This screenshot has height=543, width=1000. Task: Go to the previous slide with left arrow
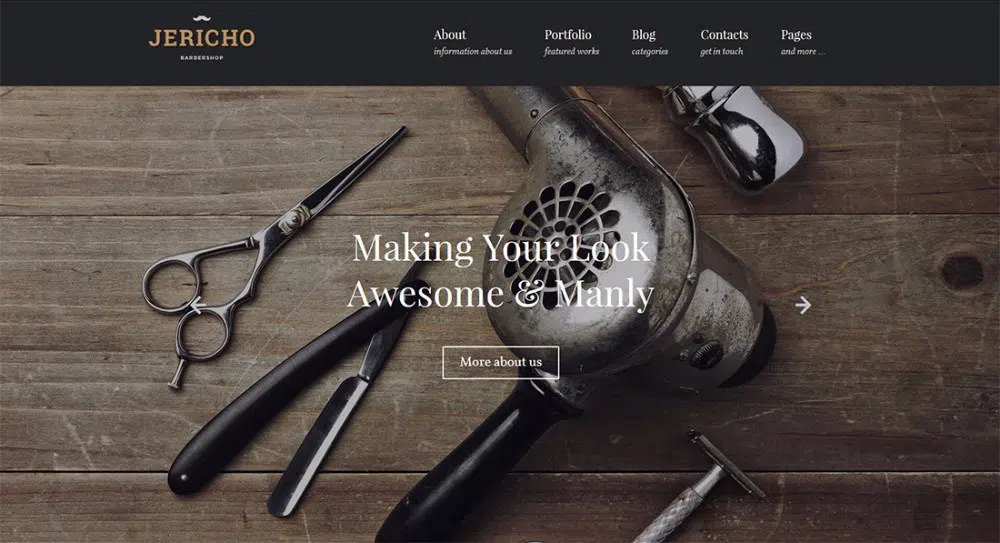coord(197,306)
